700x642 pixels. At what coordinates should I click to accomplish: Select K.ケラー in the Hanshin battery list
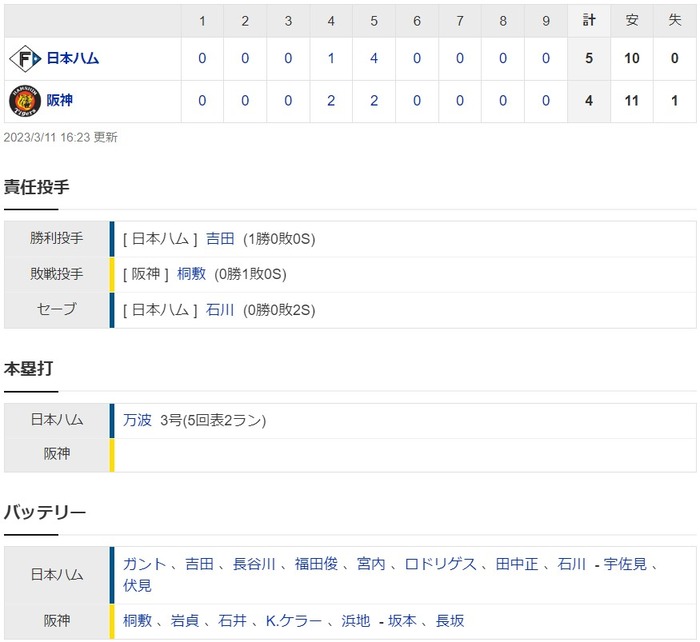(293, 621)
